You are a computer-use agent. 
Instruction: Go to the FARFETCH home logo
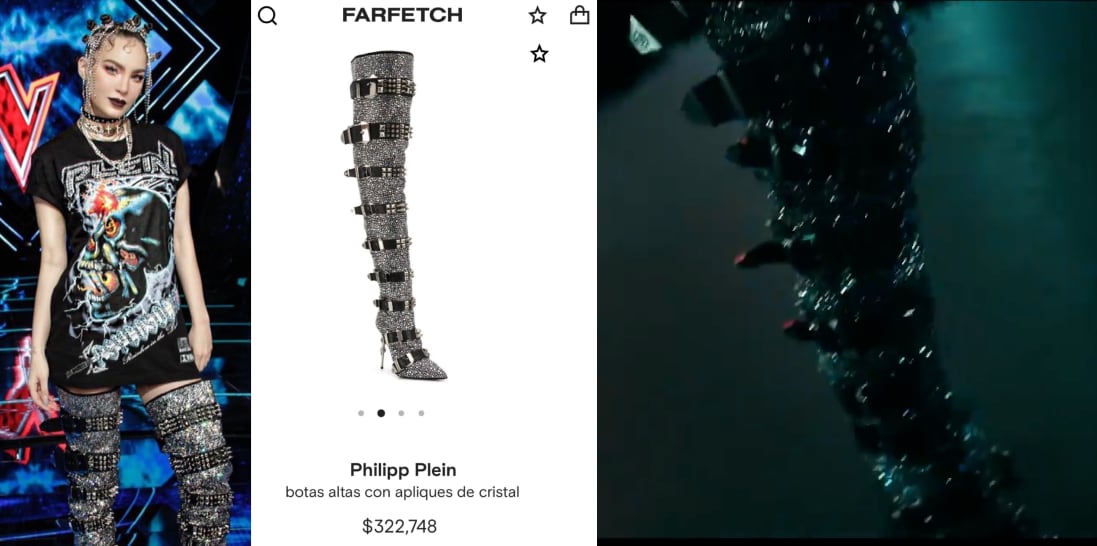click(x=402, y=15)
